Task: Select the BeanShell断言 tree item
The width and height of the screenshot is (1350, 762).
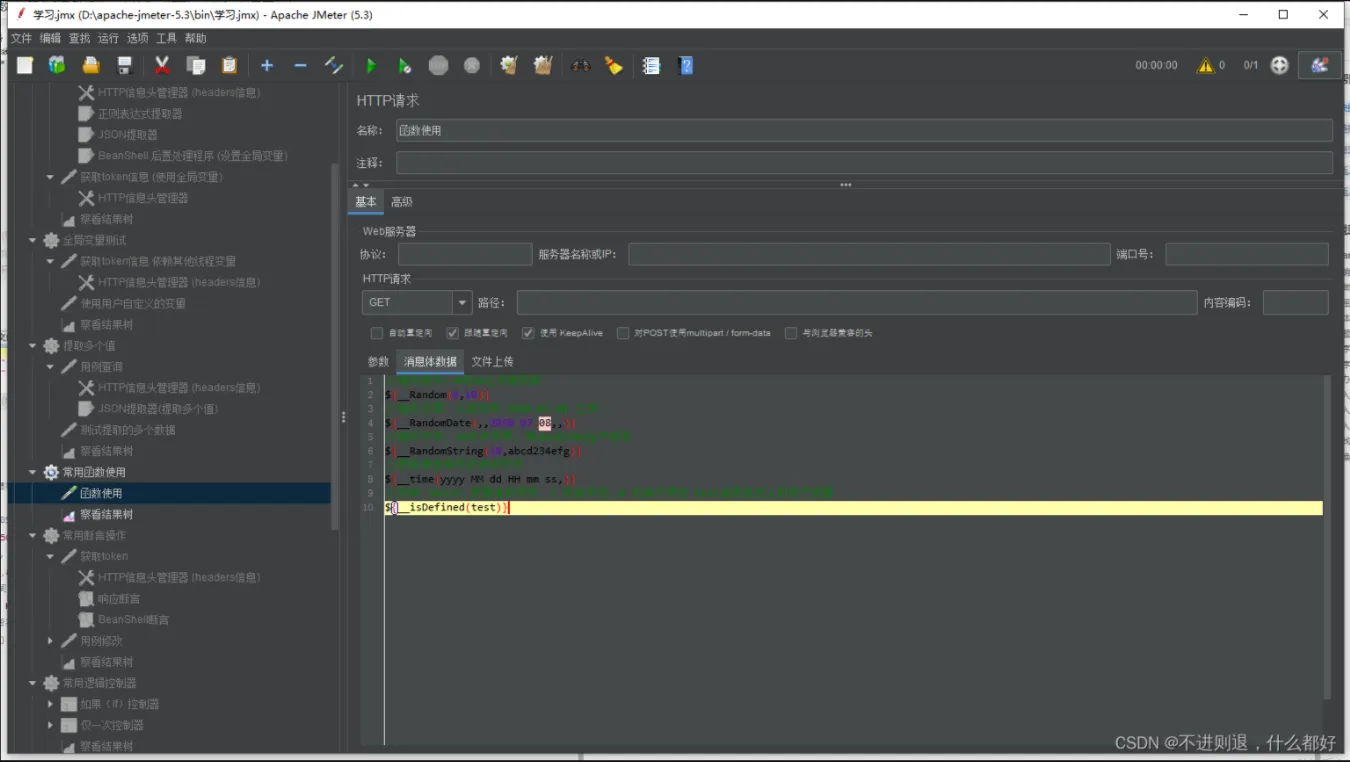Action: (134, 620)
